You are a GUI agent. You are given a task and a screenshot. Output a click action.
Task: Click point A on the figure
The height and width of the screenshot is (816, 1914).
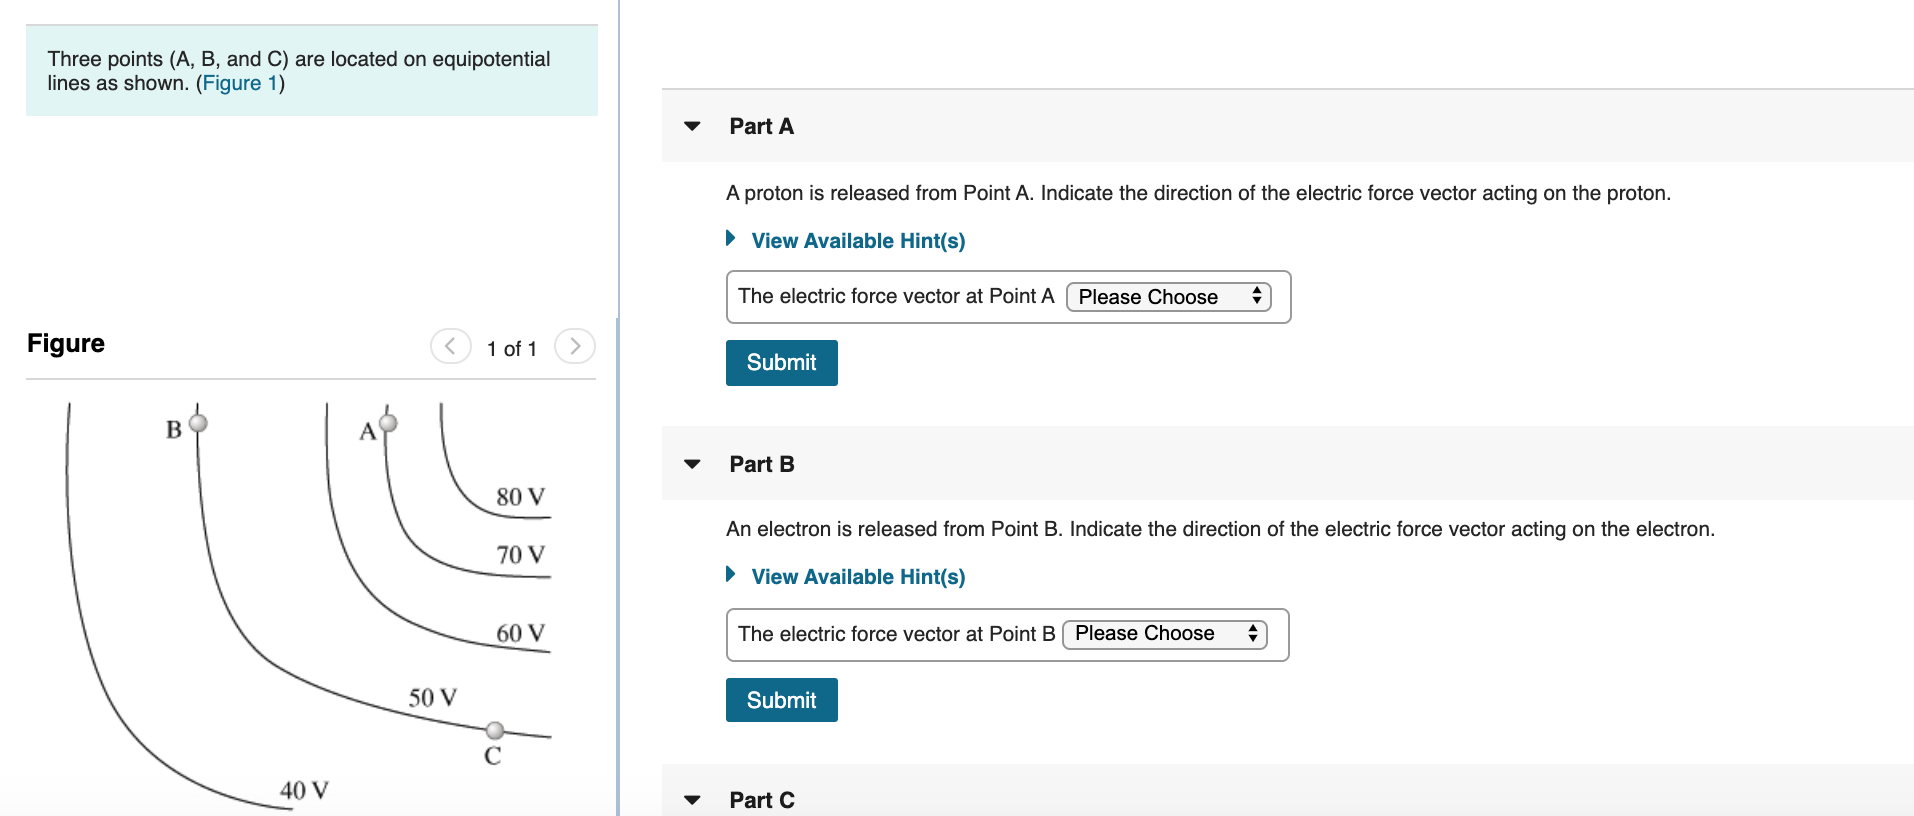pos(388,423)
